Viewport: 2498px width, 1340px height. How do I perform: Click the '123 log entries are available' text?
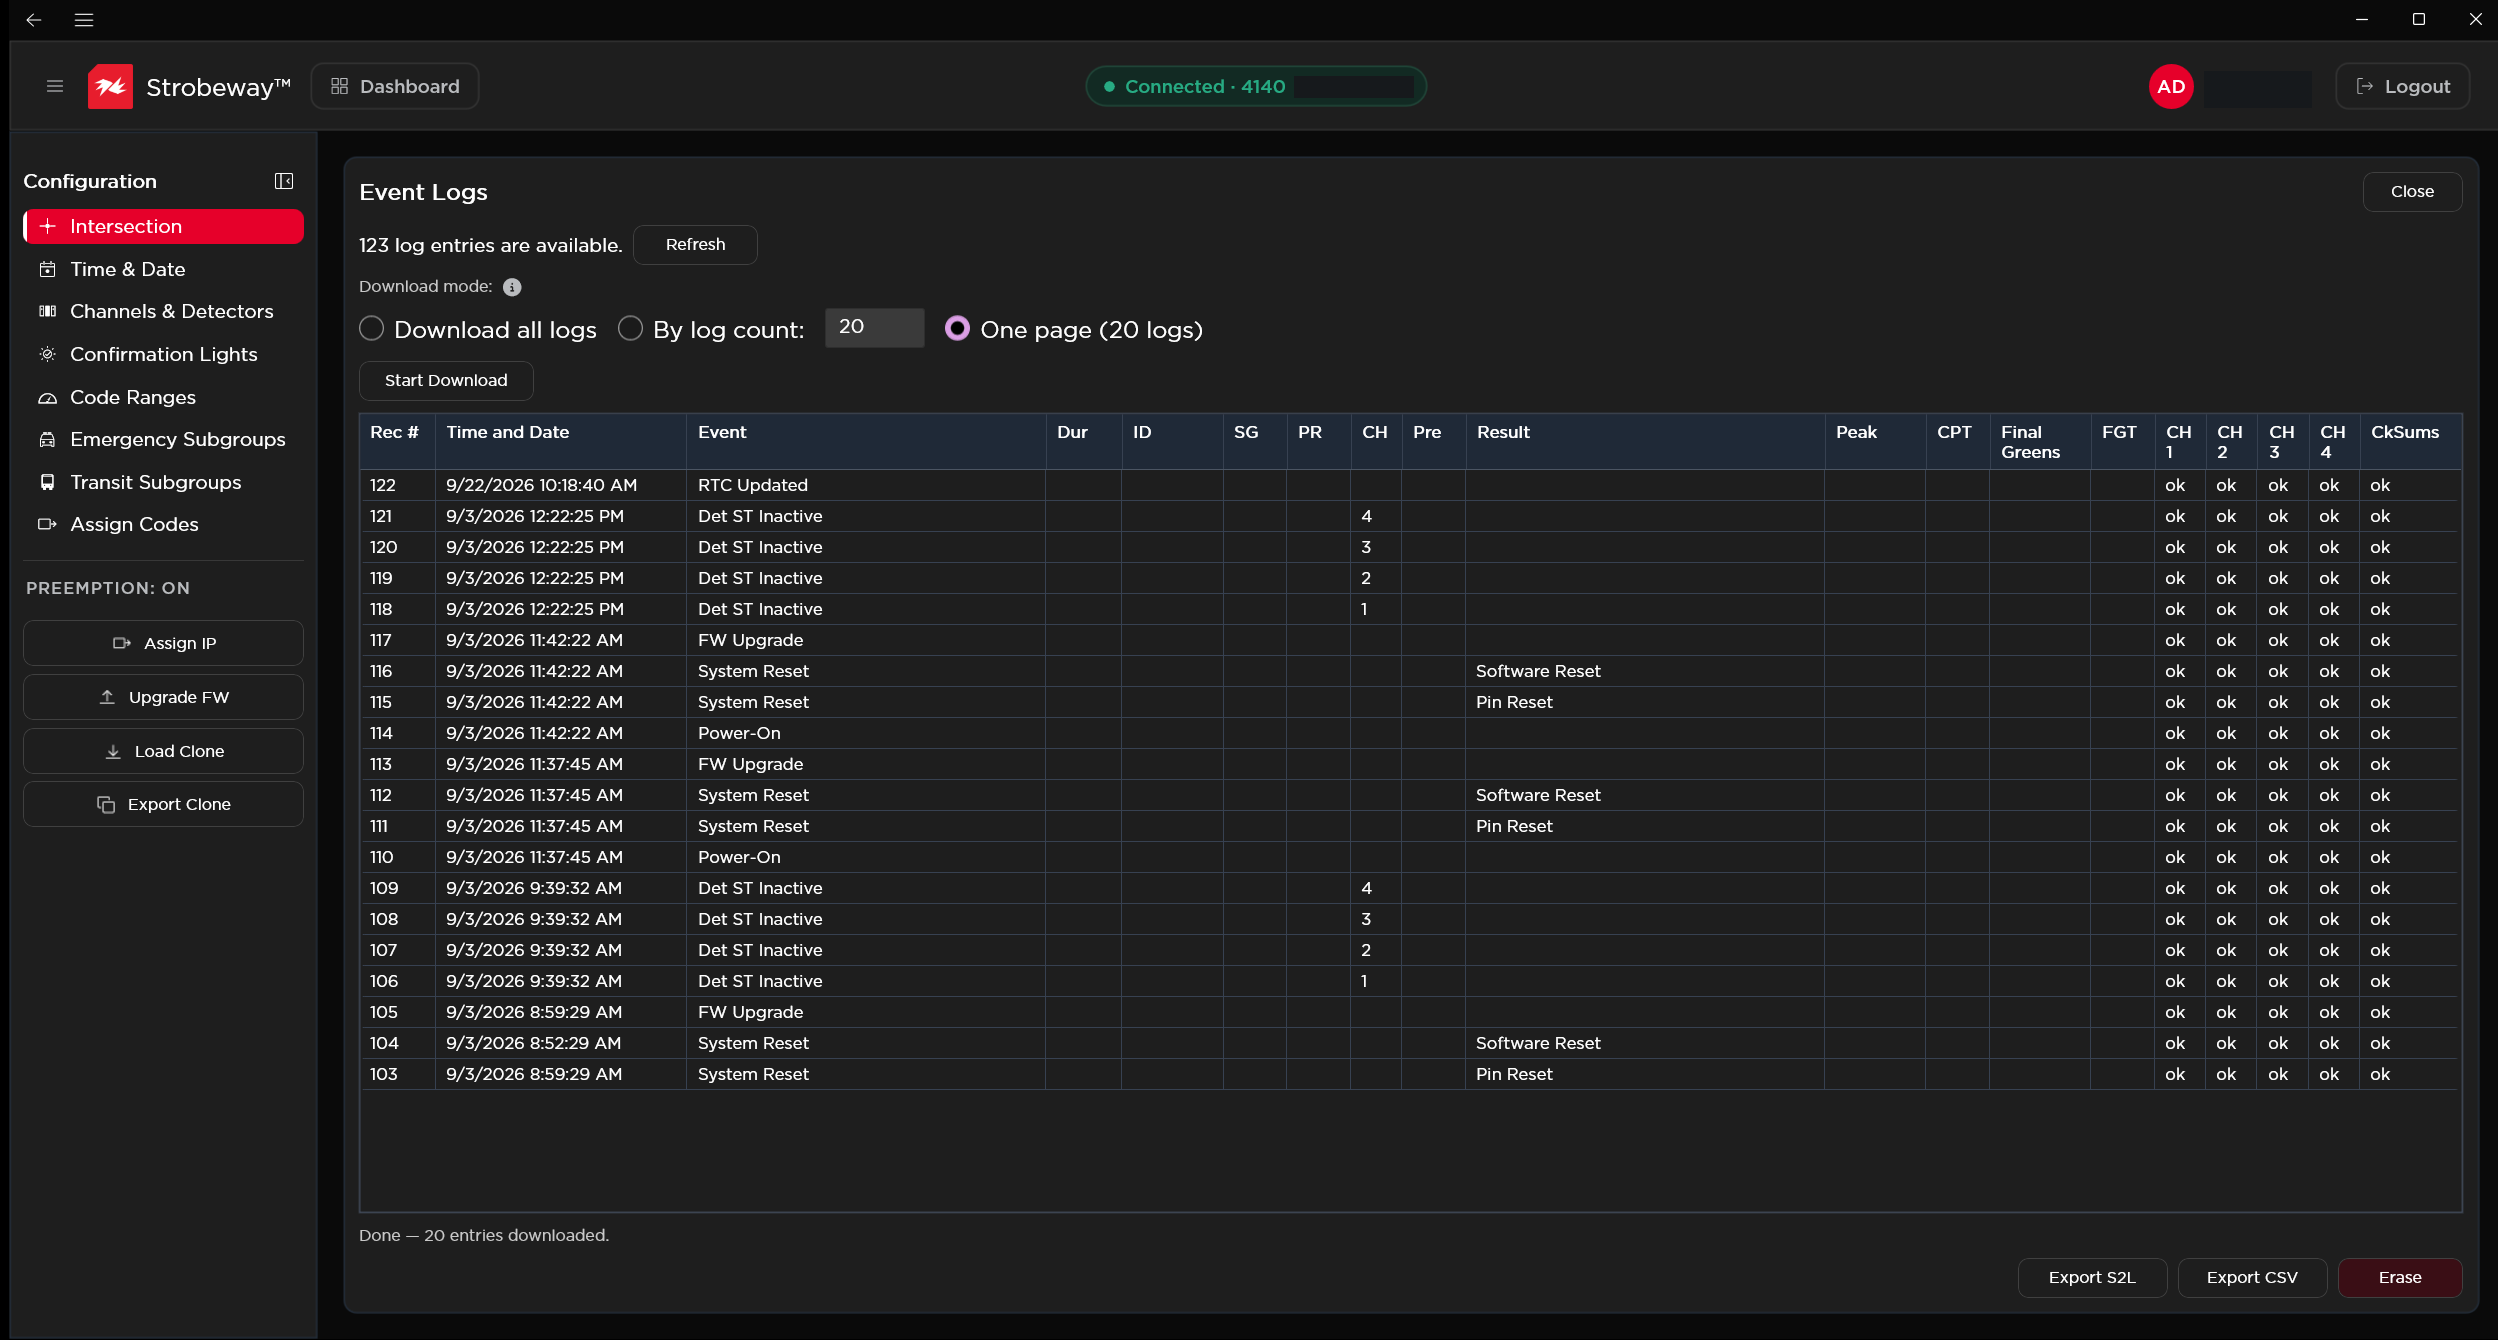490,245
